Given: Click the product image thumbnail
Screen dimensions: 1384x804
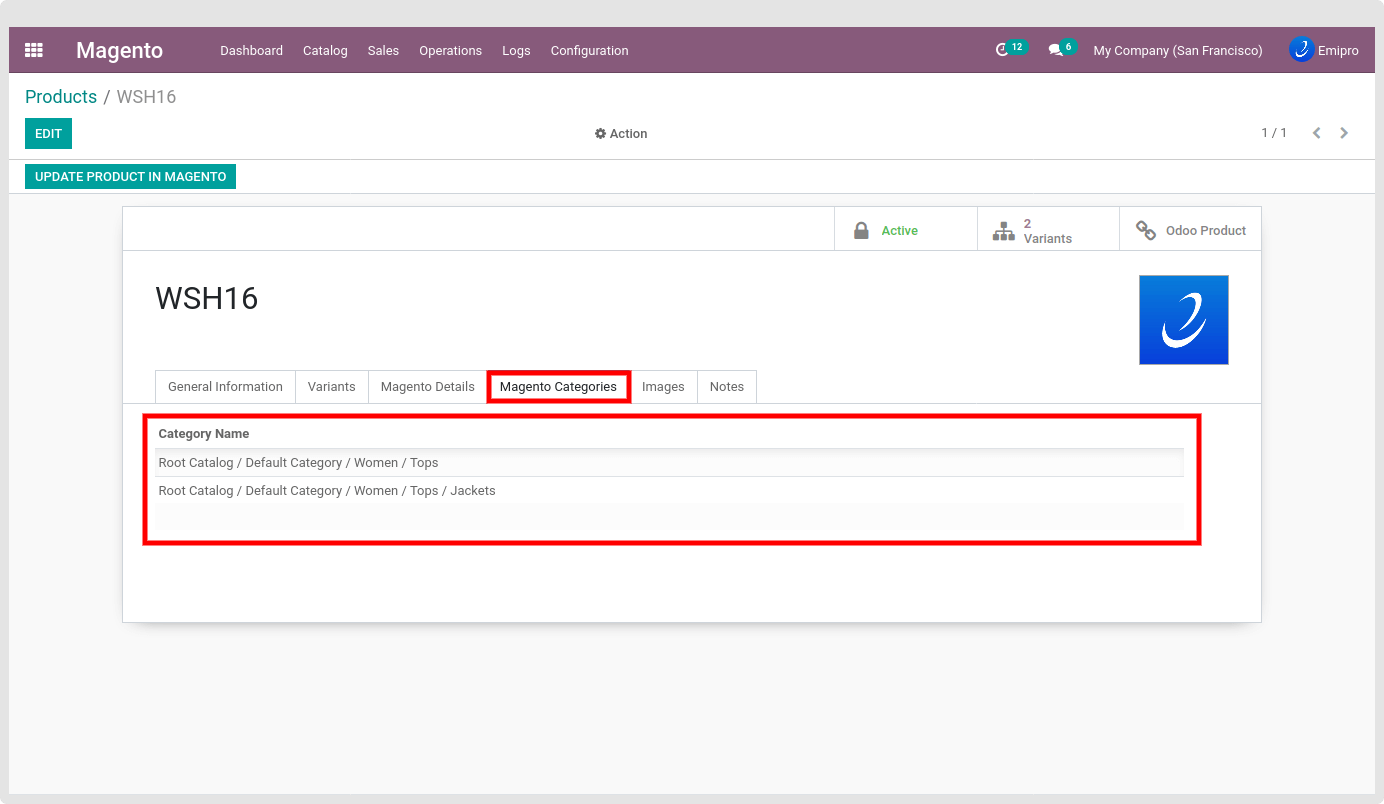Looking at the screenshot, I should (x=1184, y=320).
